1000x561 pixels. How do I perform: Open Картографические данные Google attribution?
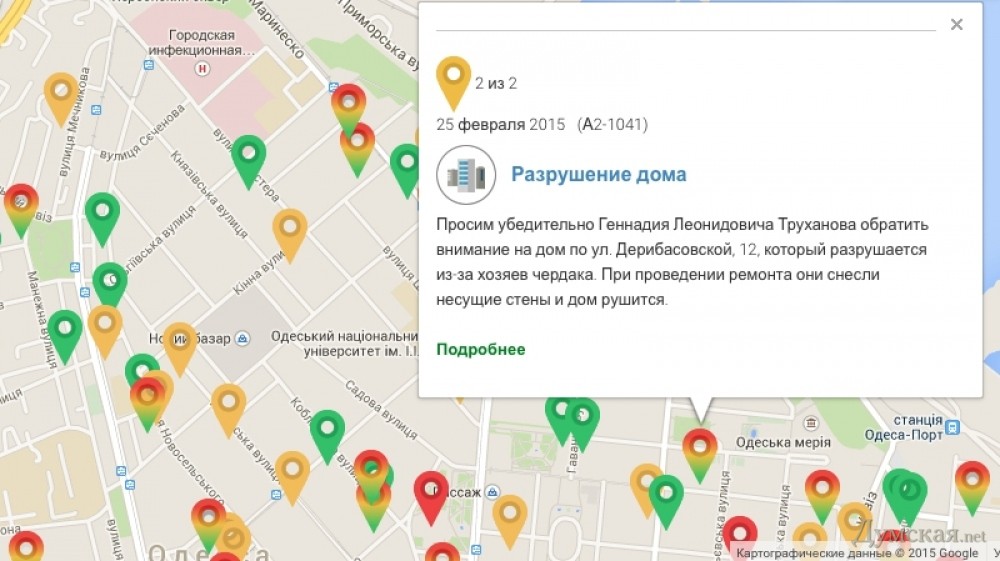(857, 552)
